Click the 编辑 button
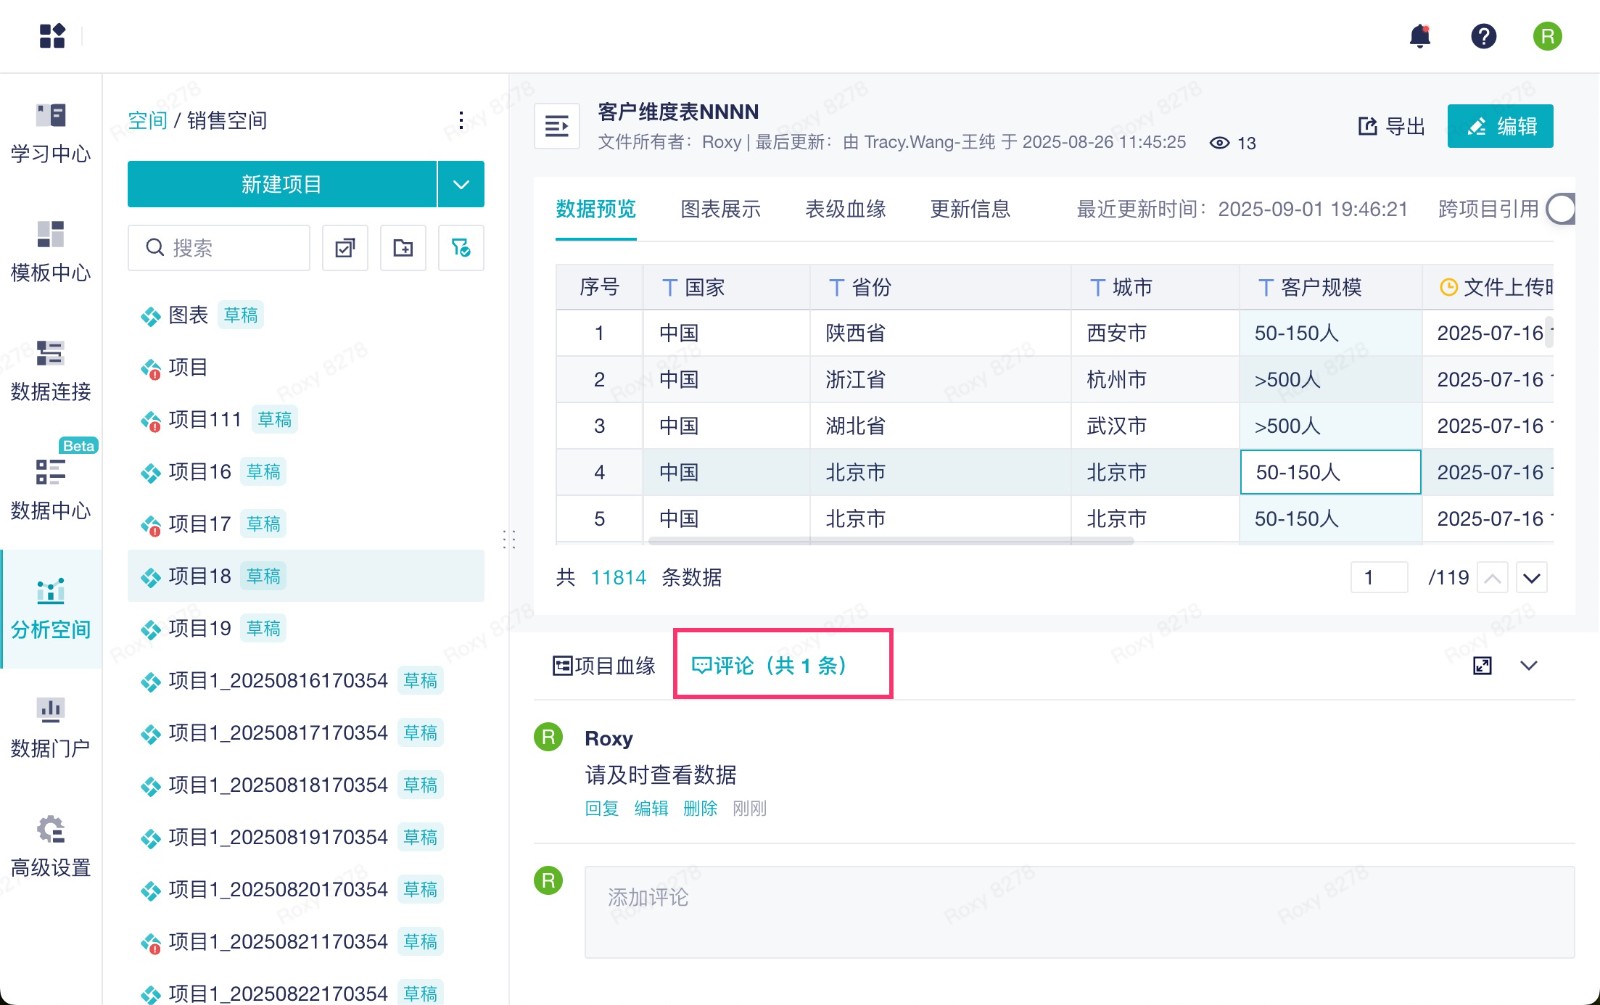The image size is (1600, 1005). [1500, 126]
